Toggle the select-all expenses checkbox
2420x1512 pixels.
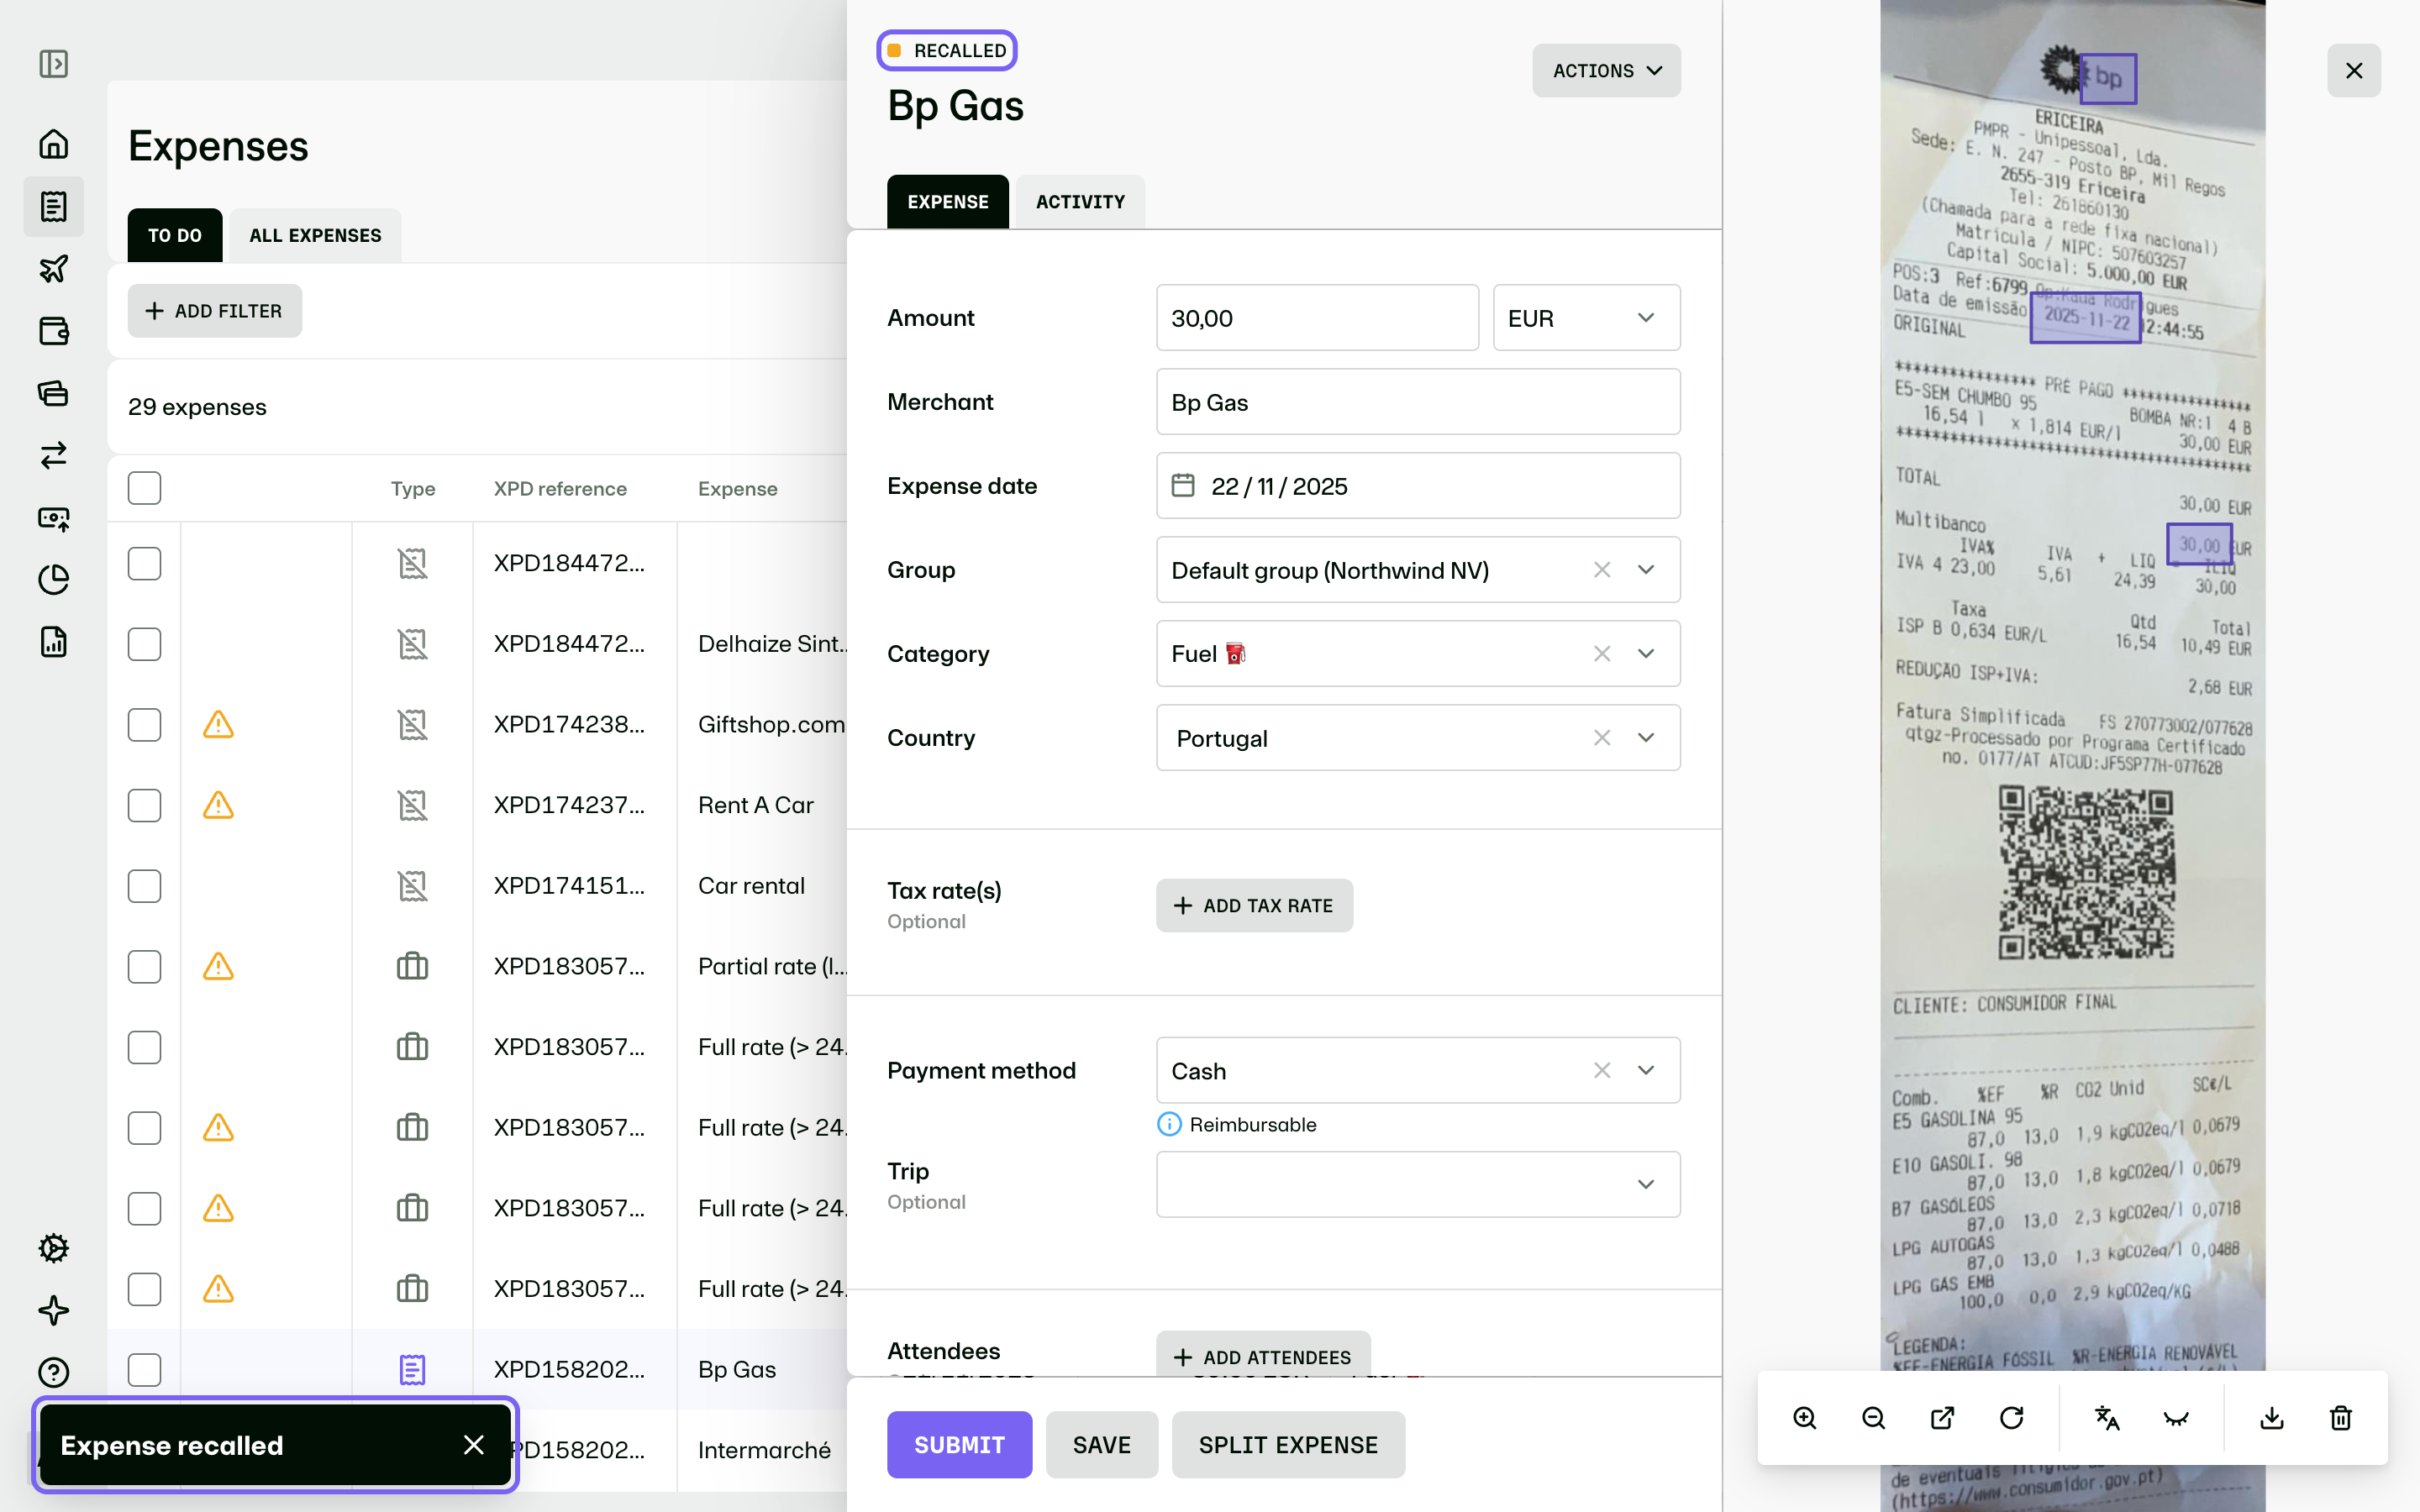click(144, 488)
